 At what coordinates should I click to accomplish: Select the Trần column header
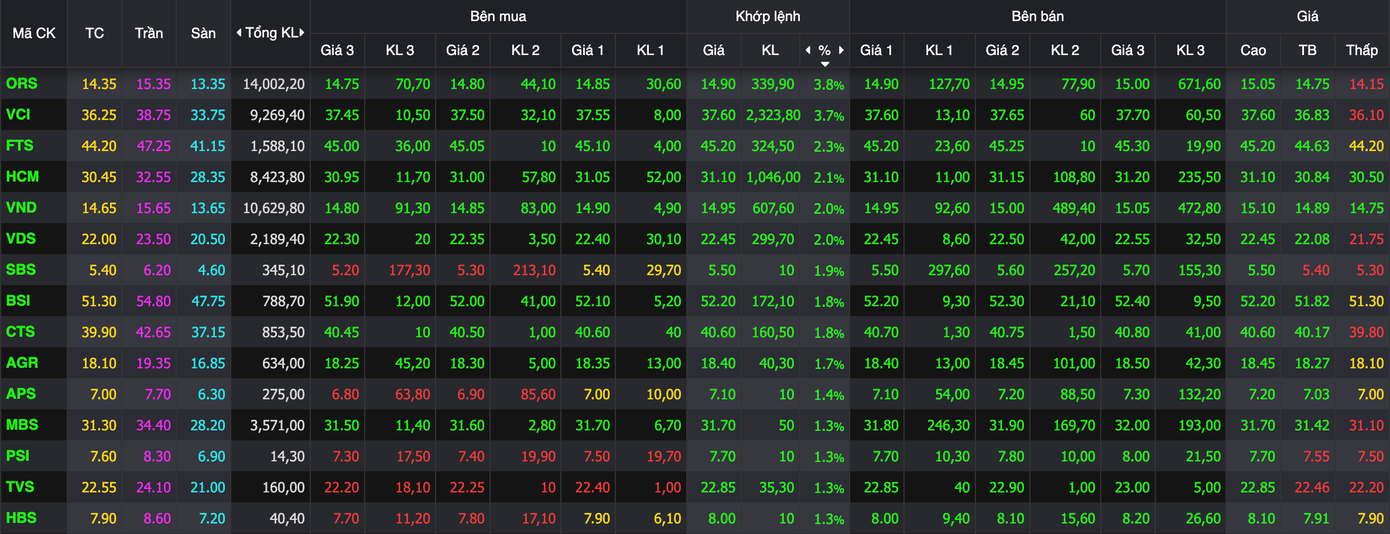(x=149, y=33)
